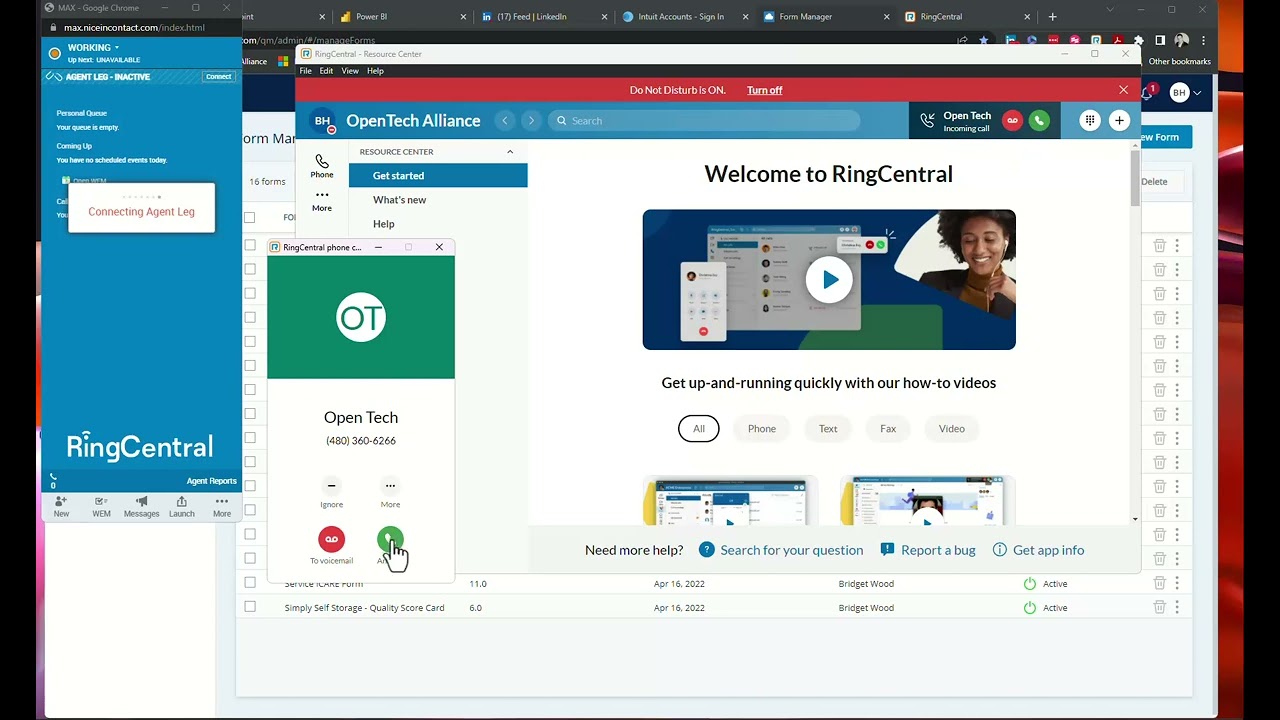Send call to voicemail in phone popup
The width and height of the screenshot is (1280, 720).
pyautogui.click(x=331, y=540)
